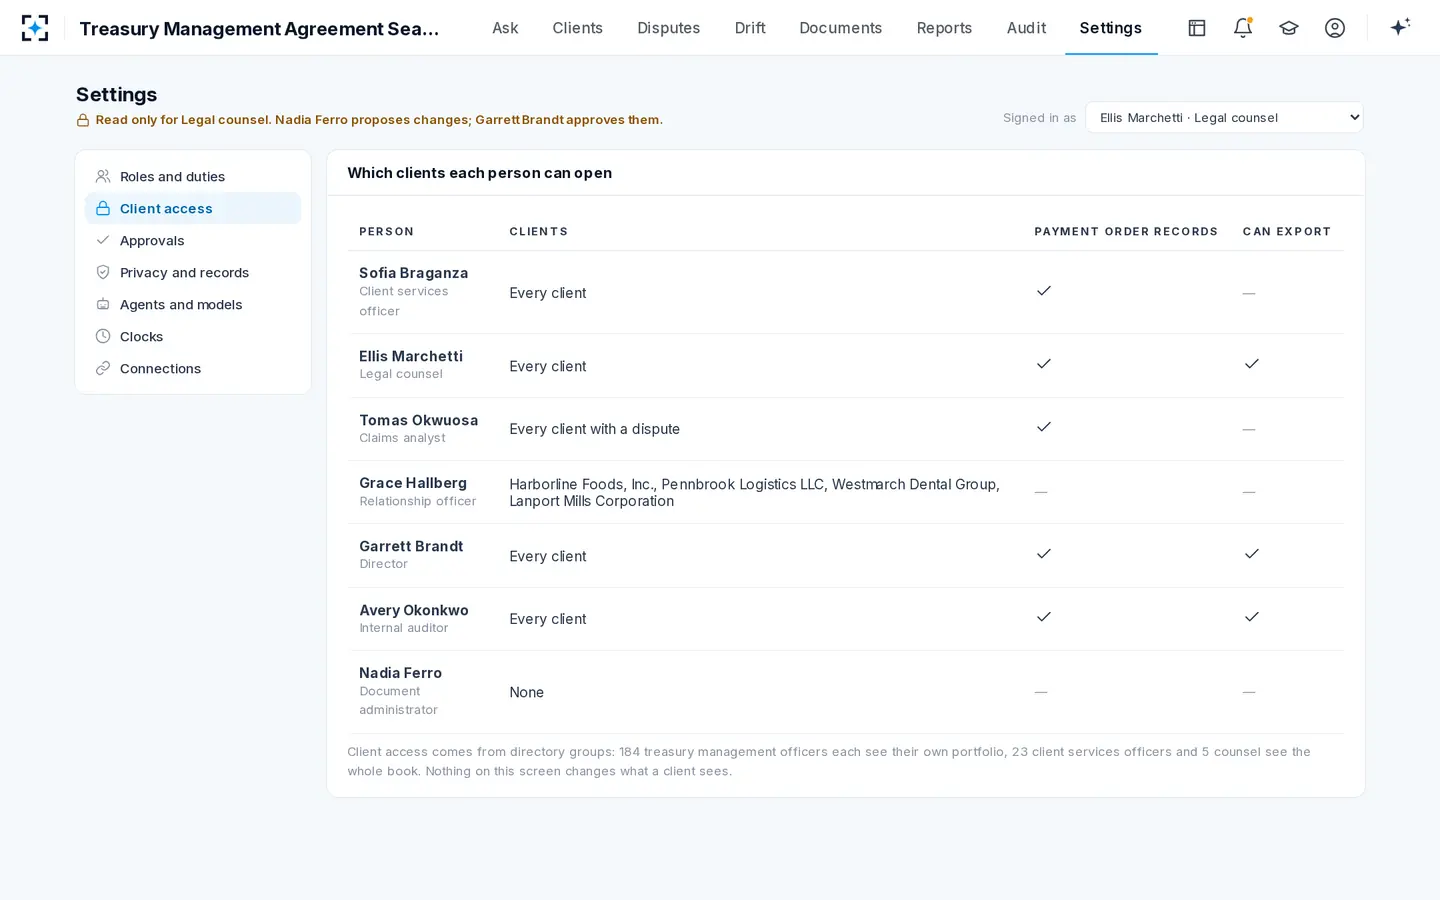Open Connections settings section
Screen dimensions: 1440x900
193,368
